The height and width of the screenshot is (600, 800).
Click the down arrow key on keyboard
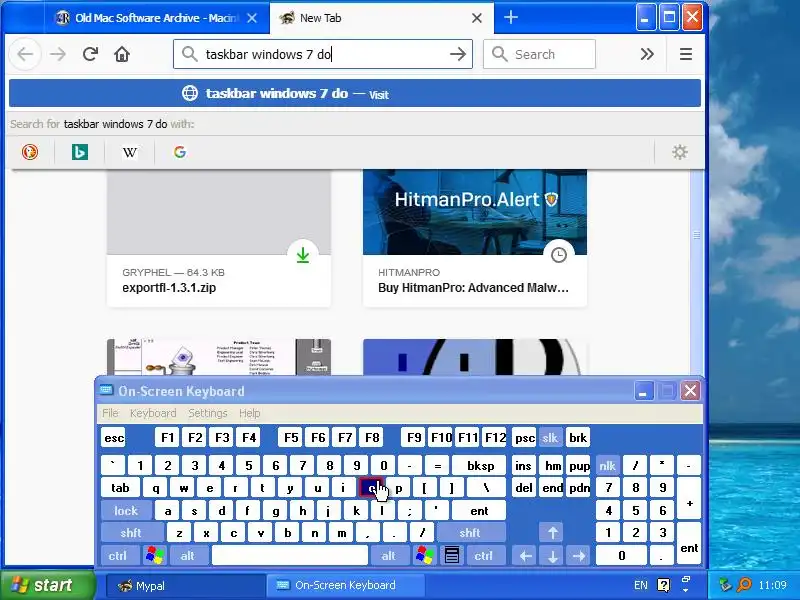click(x=553, y=555)
